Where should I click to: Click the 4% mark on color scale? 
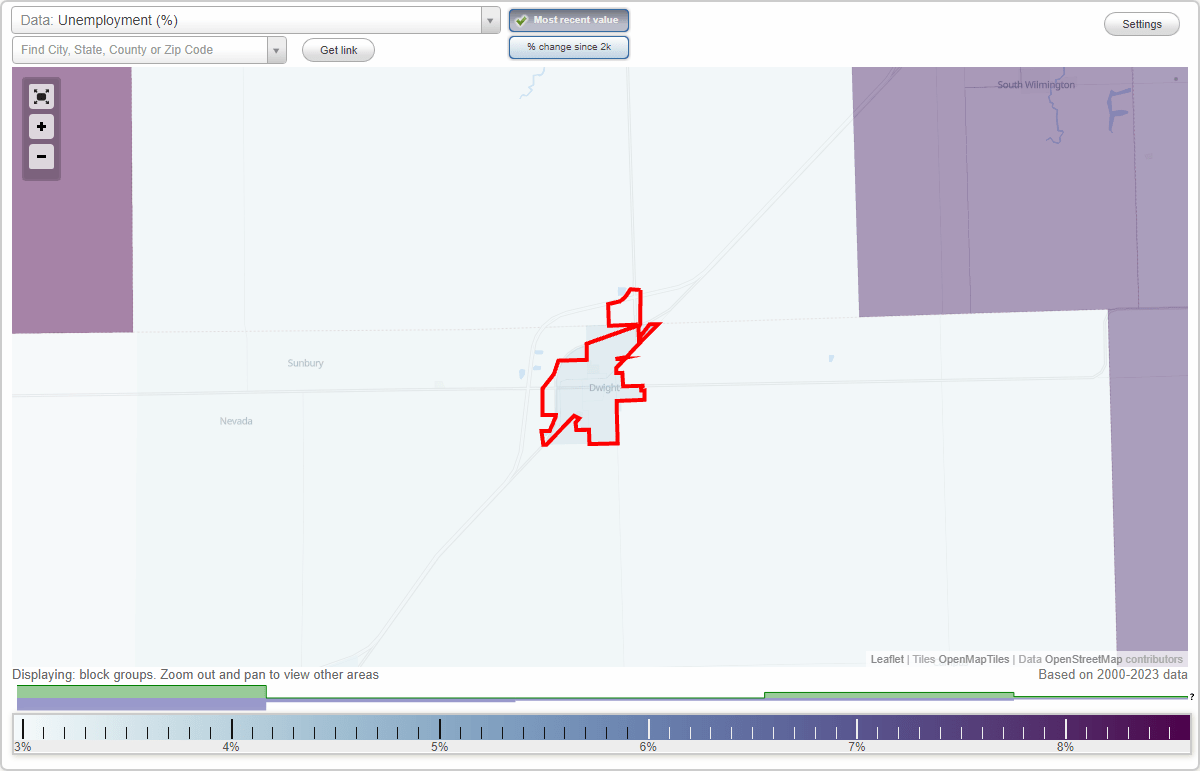(231, 747)
